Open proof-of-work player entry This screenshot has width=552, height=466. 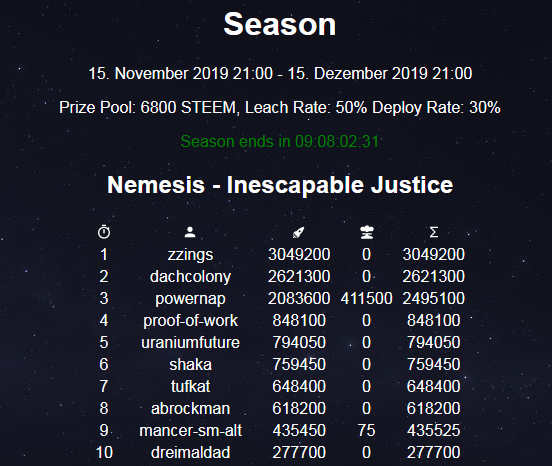(190, 321)
